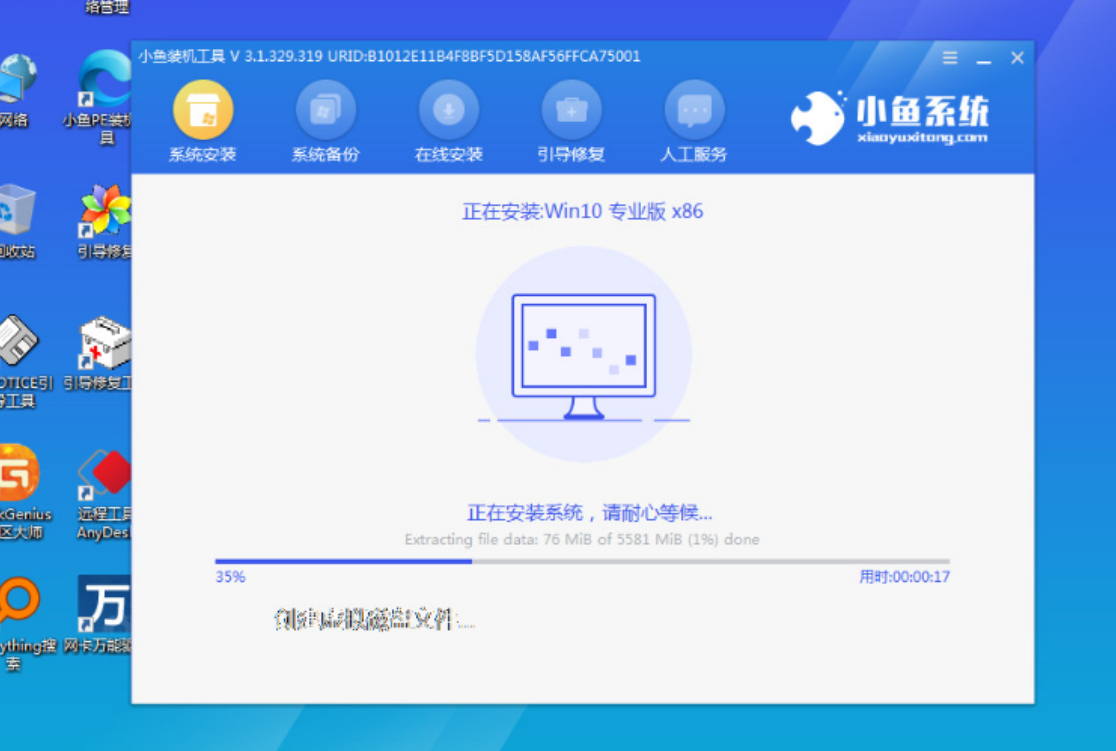Click the 正在安装系统，请耐心等候 status text

click(589, 513)
